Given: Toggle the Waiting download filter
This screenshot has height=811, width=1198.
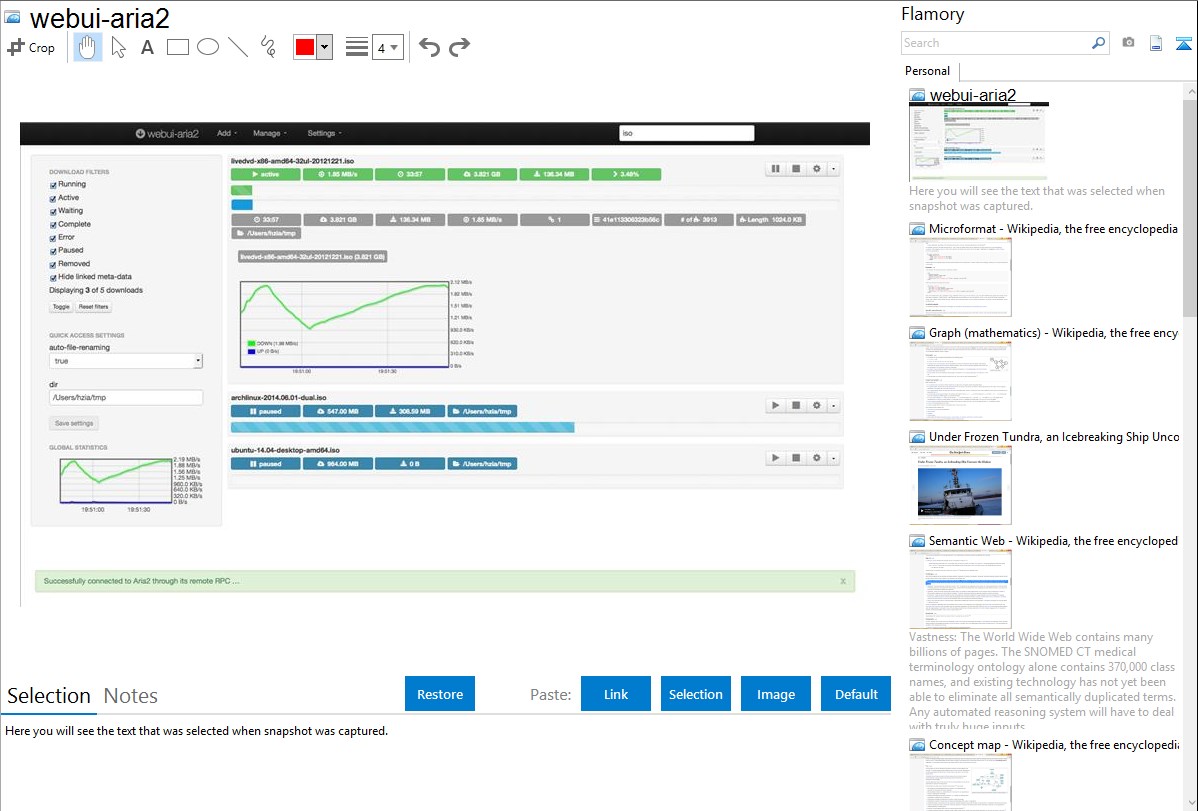Looking at the screenshot, I should [53, 211].
